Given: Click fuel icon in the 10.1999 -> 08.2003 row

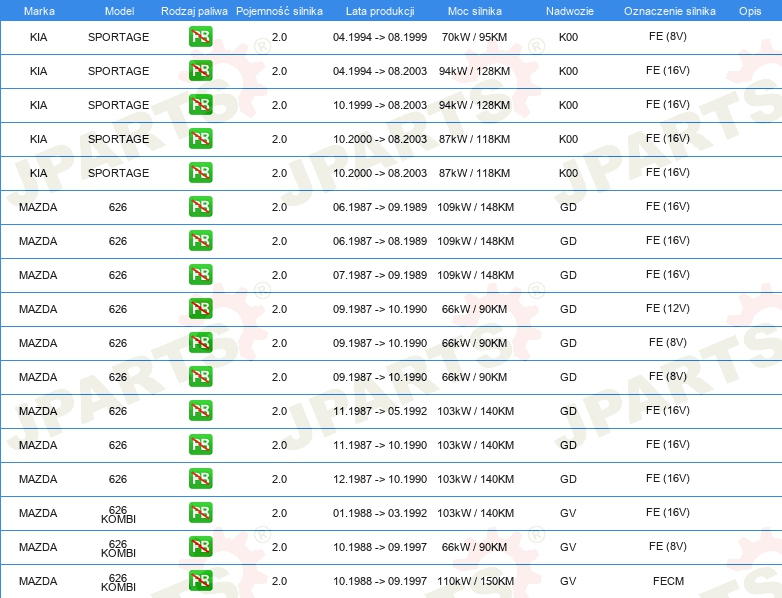Looking at the screenshot, I should [200, 104].
